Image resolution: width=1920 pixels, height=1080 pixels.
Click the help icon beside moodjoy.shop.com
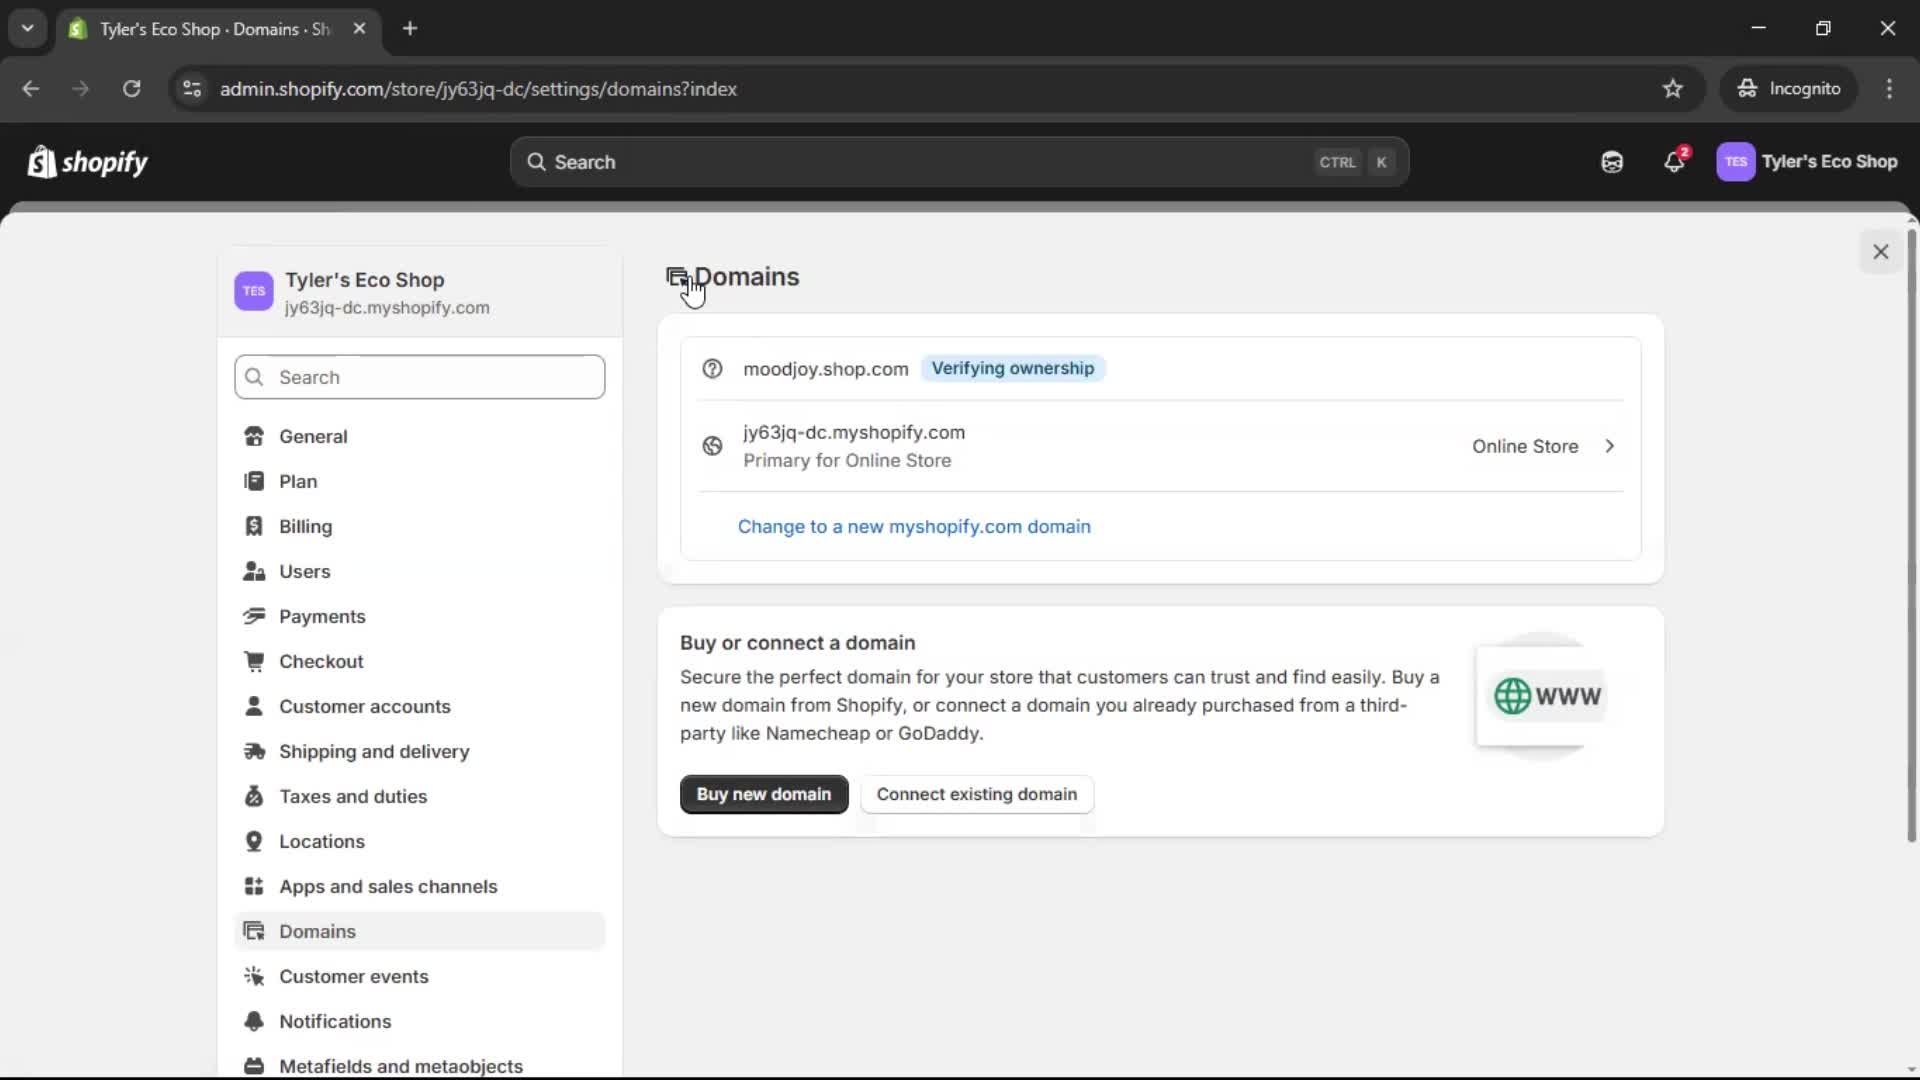click(712, 369)
